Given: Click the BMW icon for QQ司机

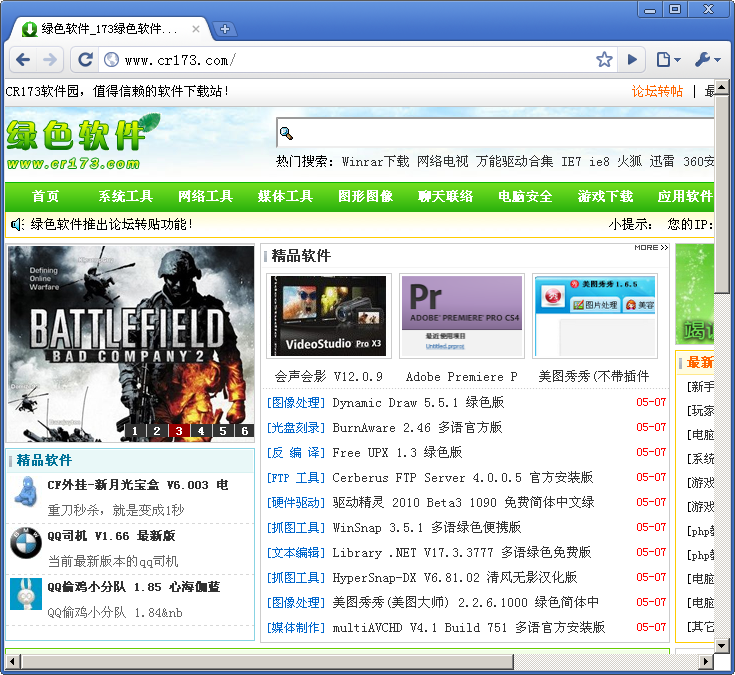Looking at the screenshot, I should pos(26,543).
